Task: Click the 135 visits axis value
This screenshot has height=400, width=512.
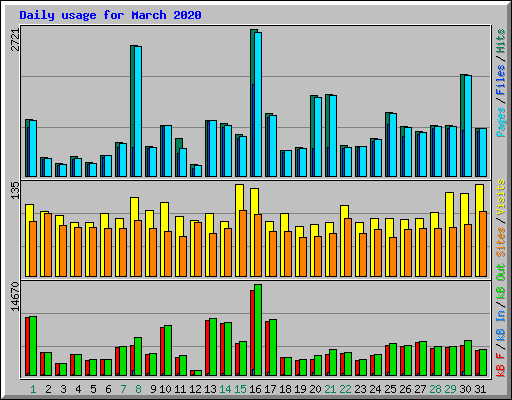Action: click(x=15, y=190)
